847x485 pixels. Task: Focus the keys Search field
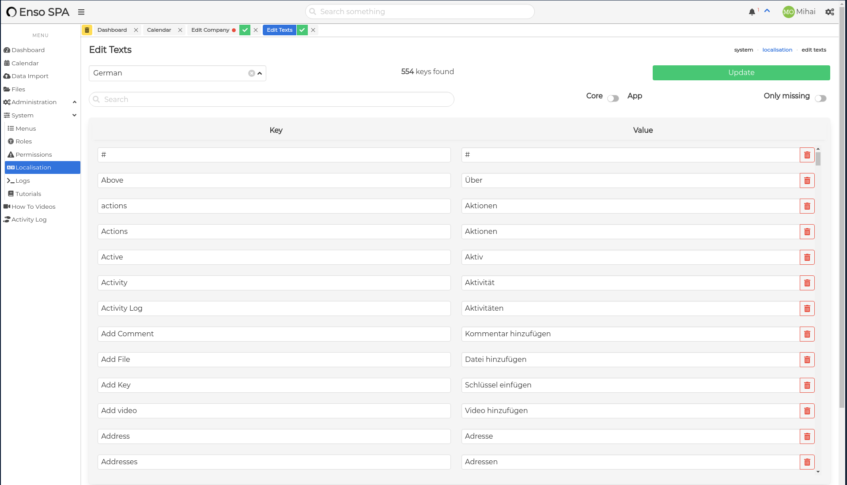pyautogui.click(x=272, y=99)
